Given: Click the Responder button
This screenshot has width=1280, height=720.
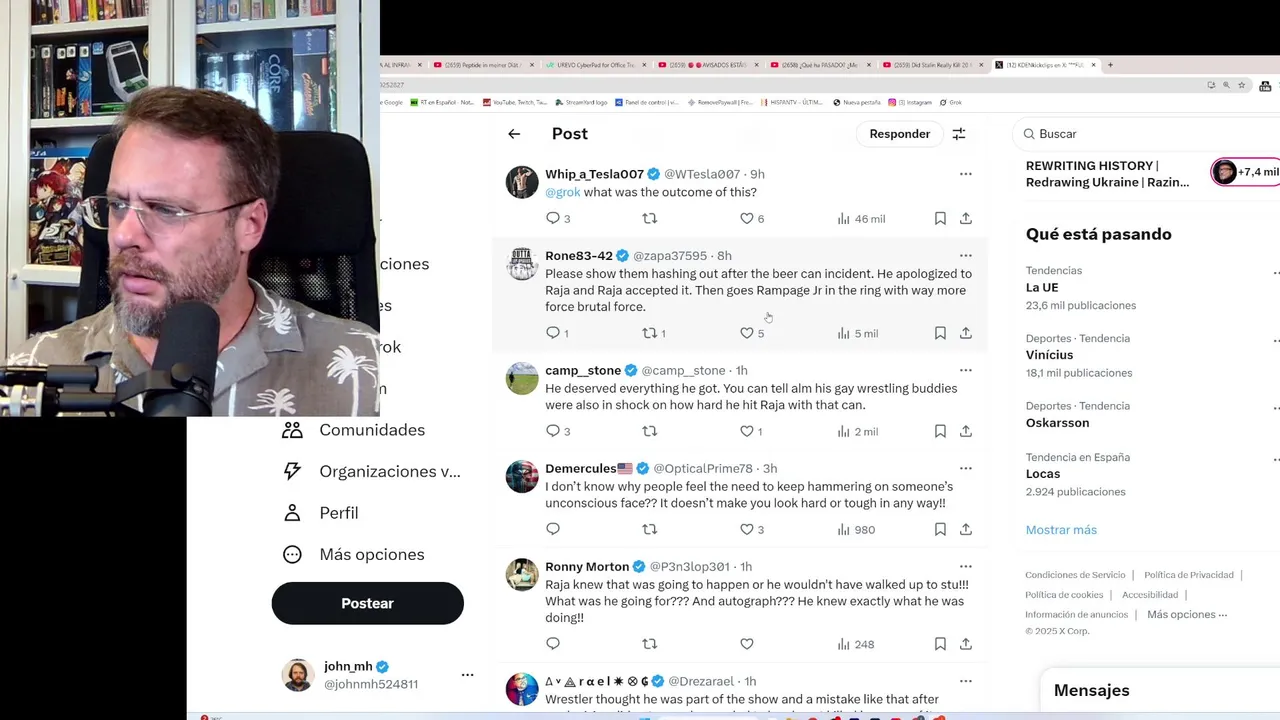Looking at the screenshot, I should point(899,134).
